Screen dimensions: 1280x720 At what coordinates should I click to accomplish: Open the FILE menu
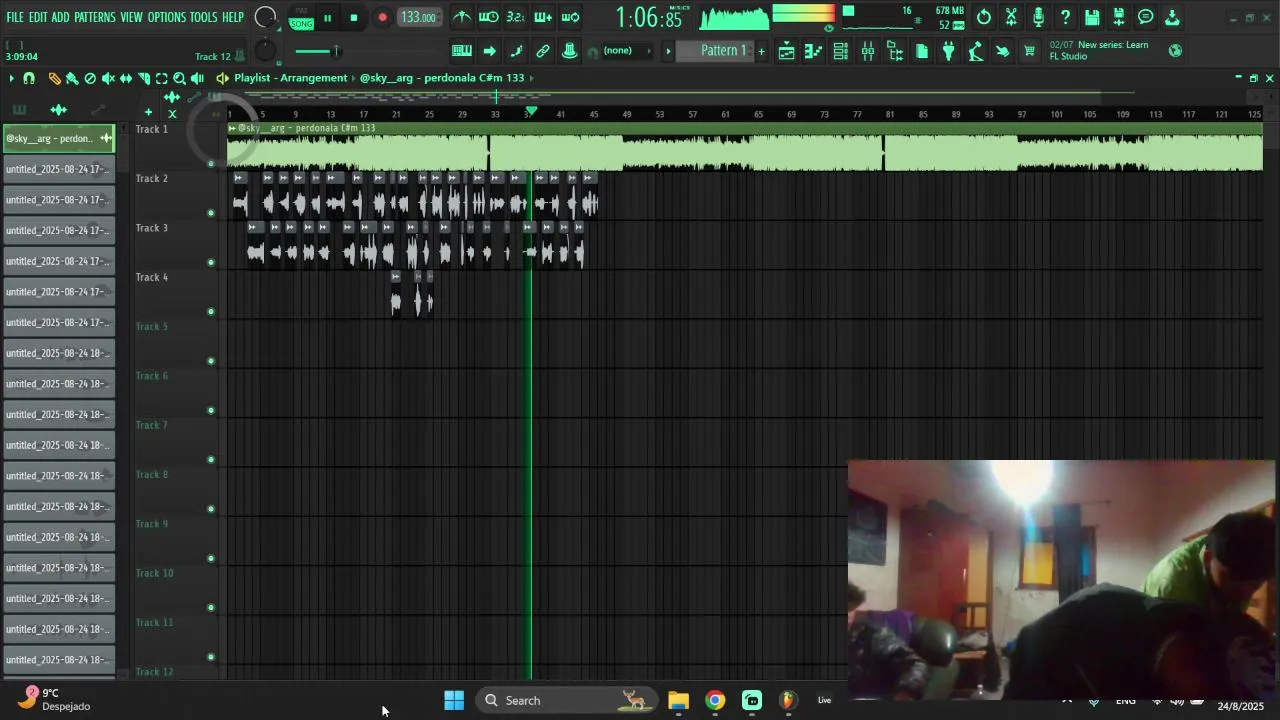pos(15,18)
